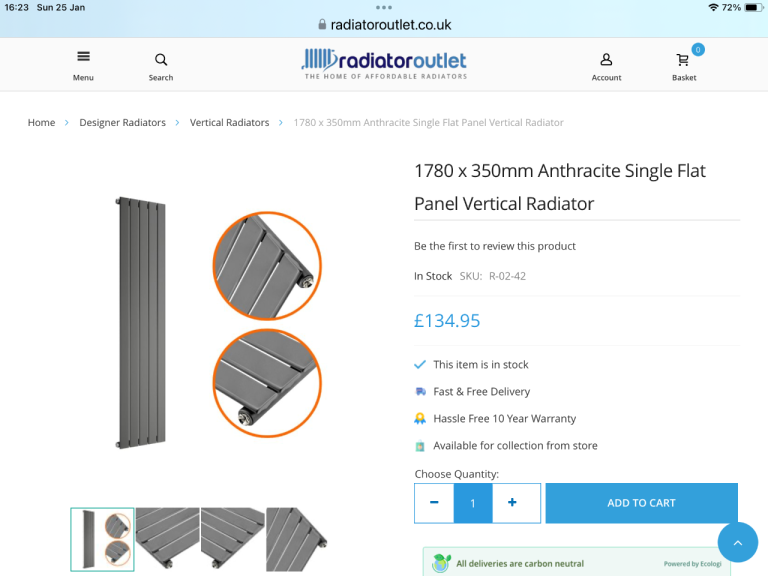
Task: Go to Home breadcrumb link
Action: (41, 122)
